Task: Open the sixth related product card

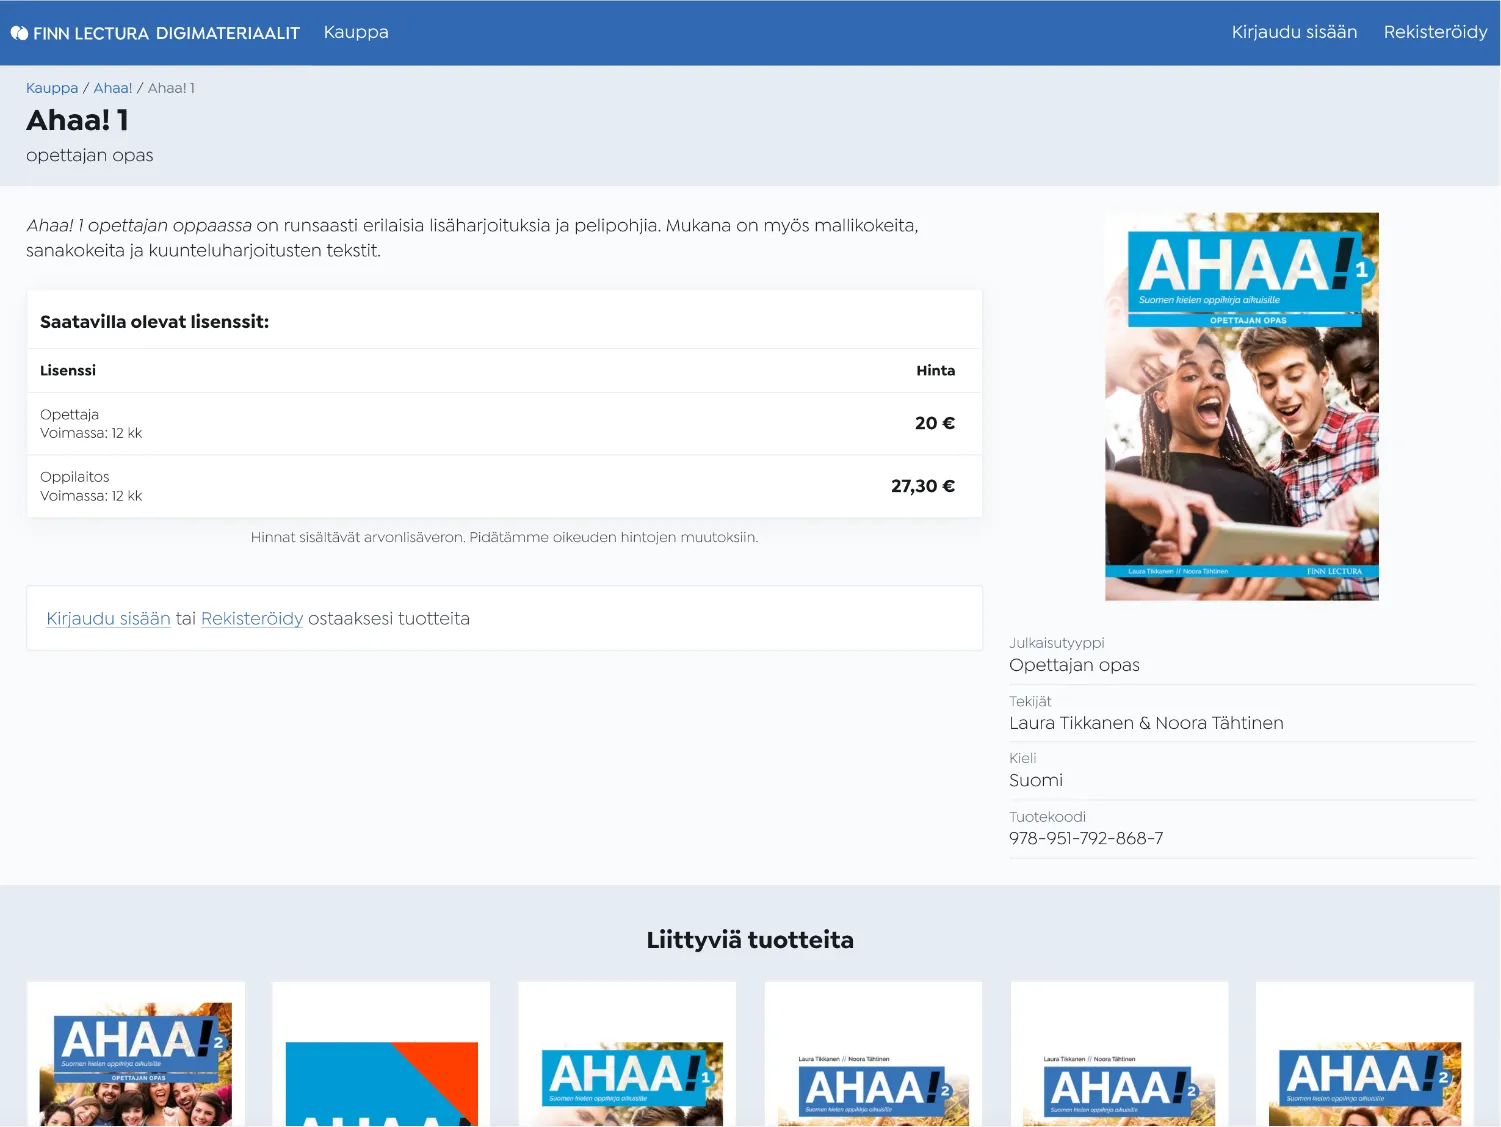Action: [x=1365, y=1055]
